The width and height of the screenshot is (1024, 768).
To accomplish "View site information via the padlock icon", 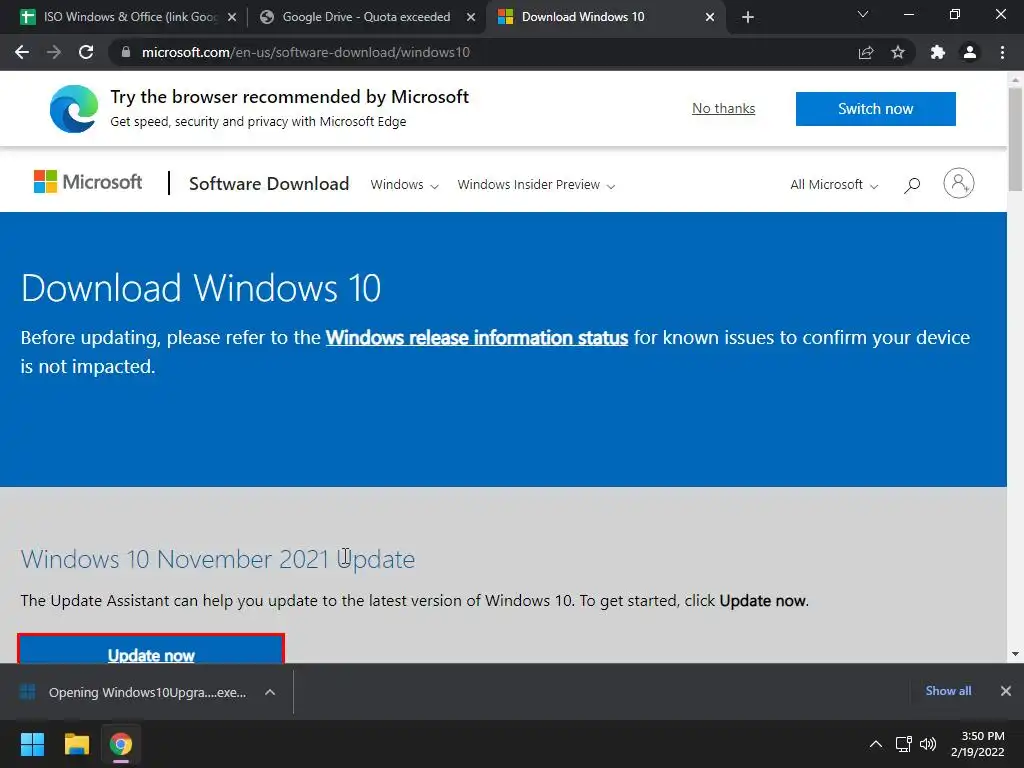I will pos(126,52).
